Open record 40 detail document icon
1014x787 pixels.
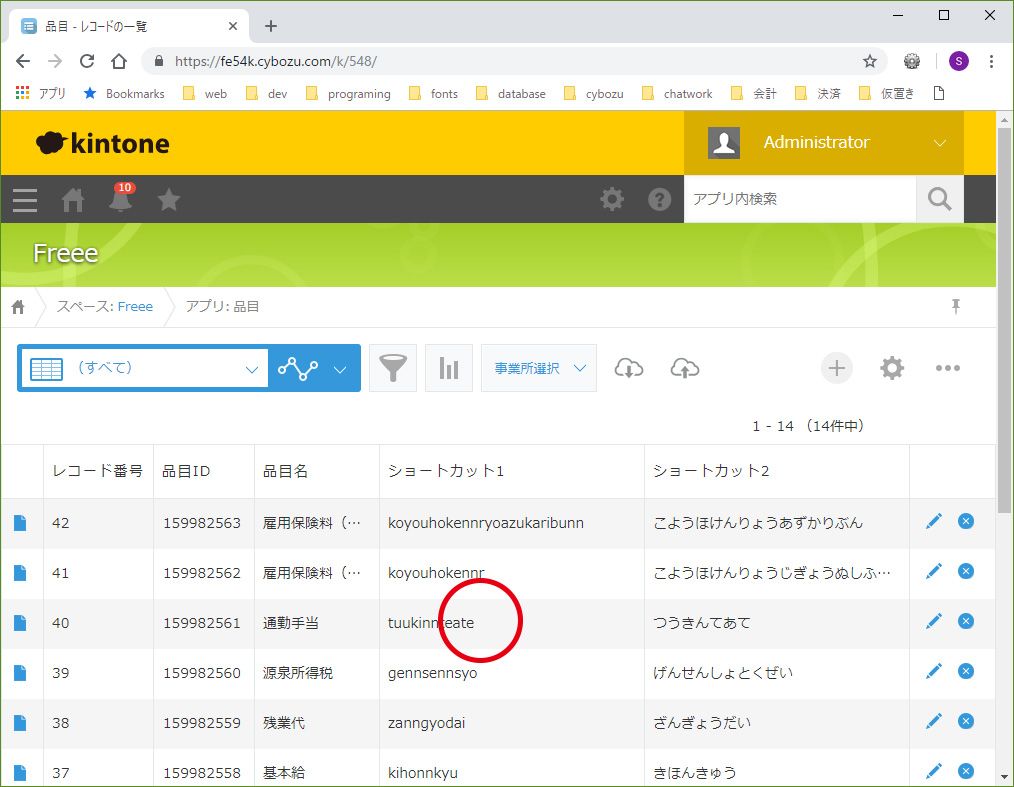click(20, 623)
